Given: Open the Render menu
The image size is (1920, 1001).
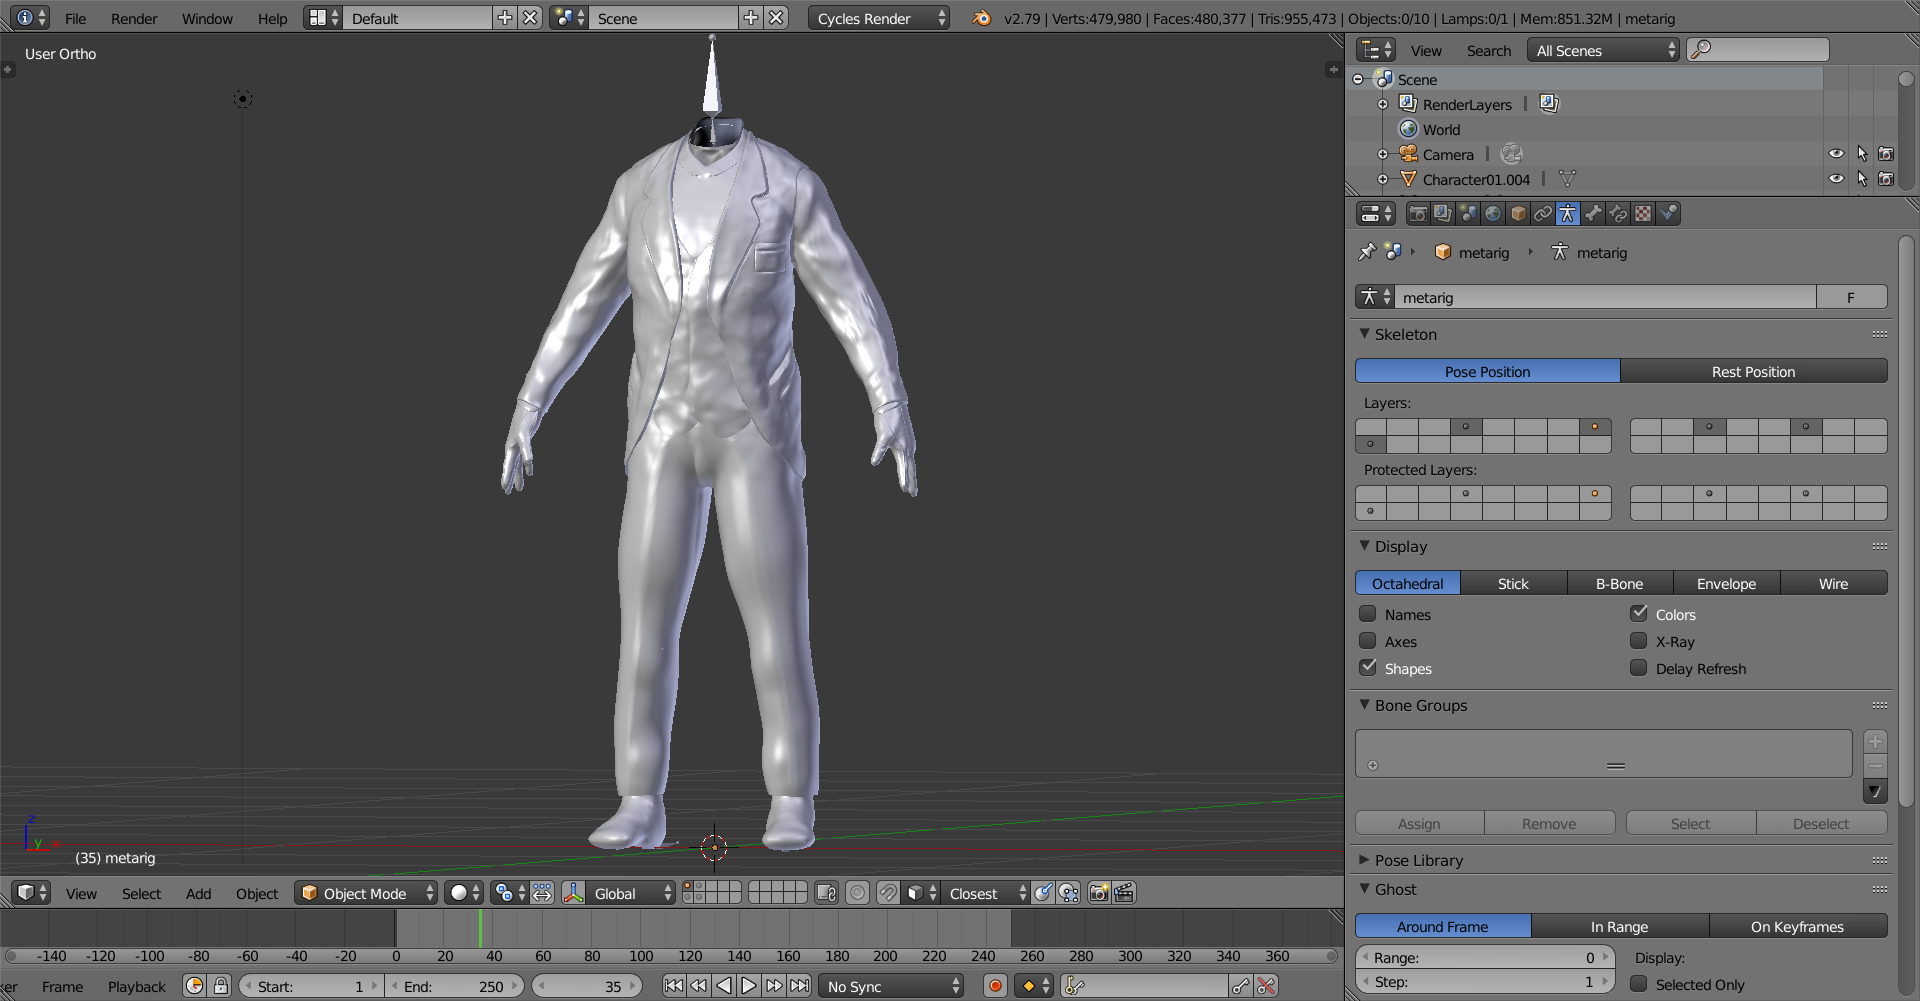Looking at the screenshot, I should tap(134, 19).
